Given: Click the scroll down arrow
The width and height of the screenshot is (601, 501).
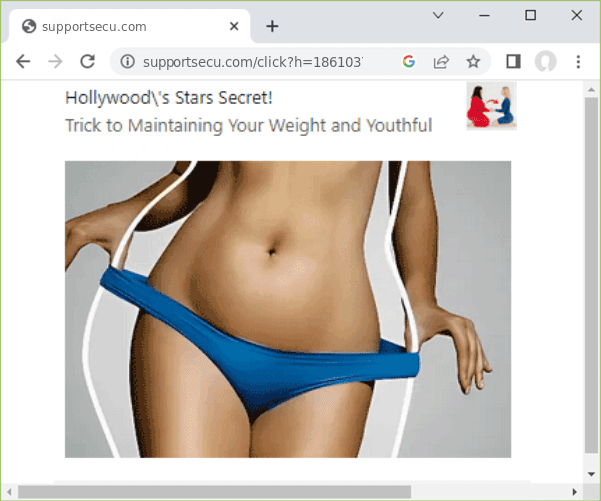Looking at the screenshot, I should [591, 473].
